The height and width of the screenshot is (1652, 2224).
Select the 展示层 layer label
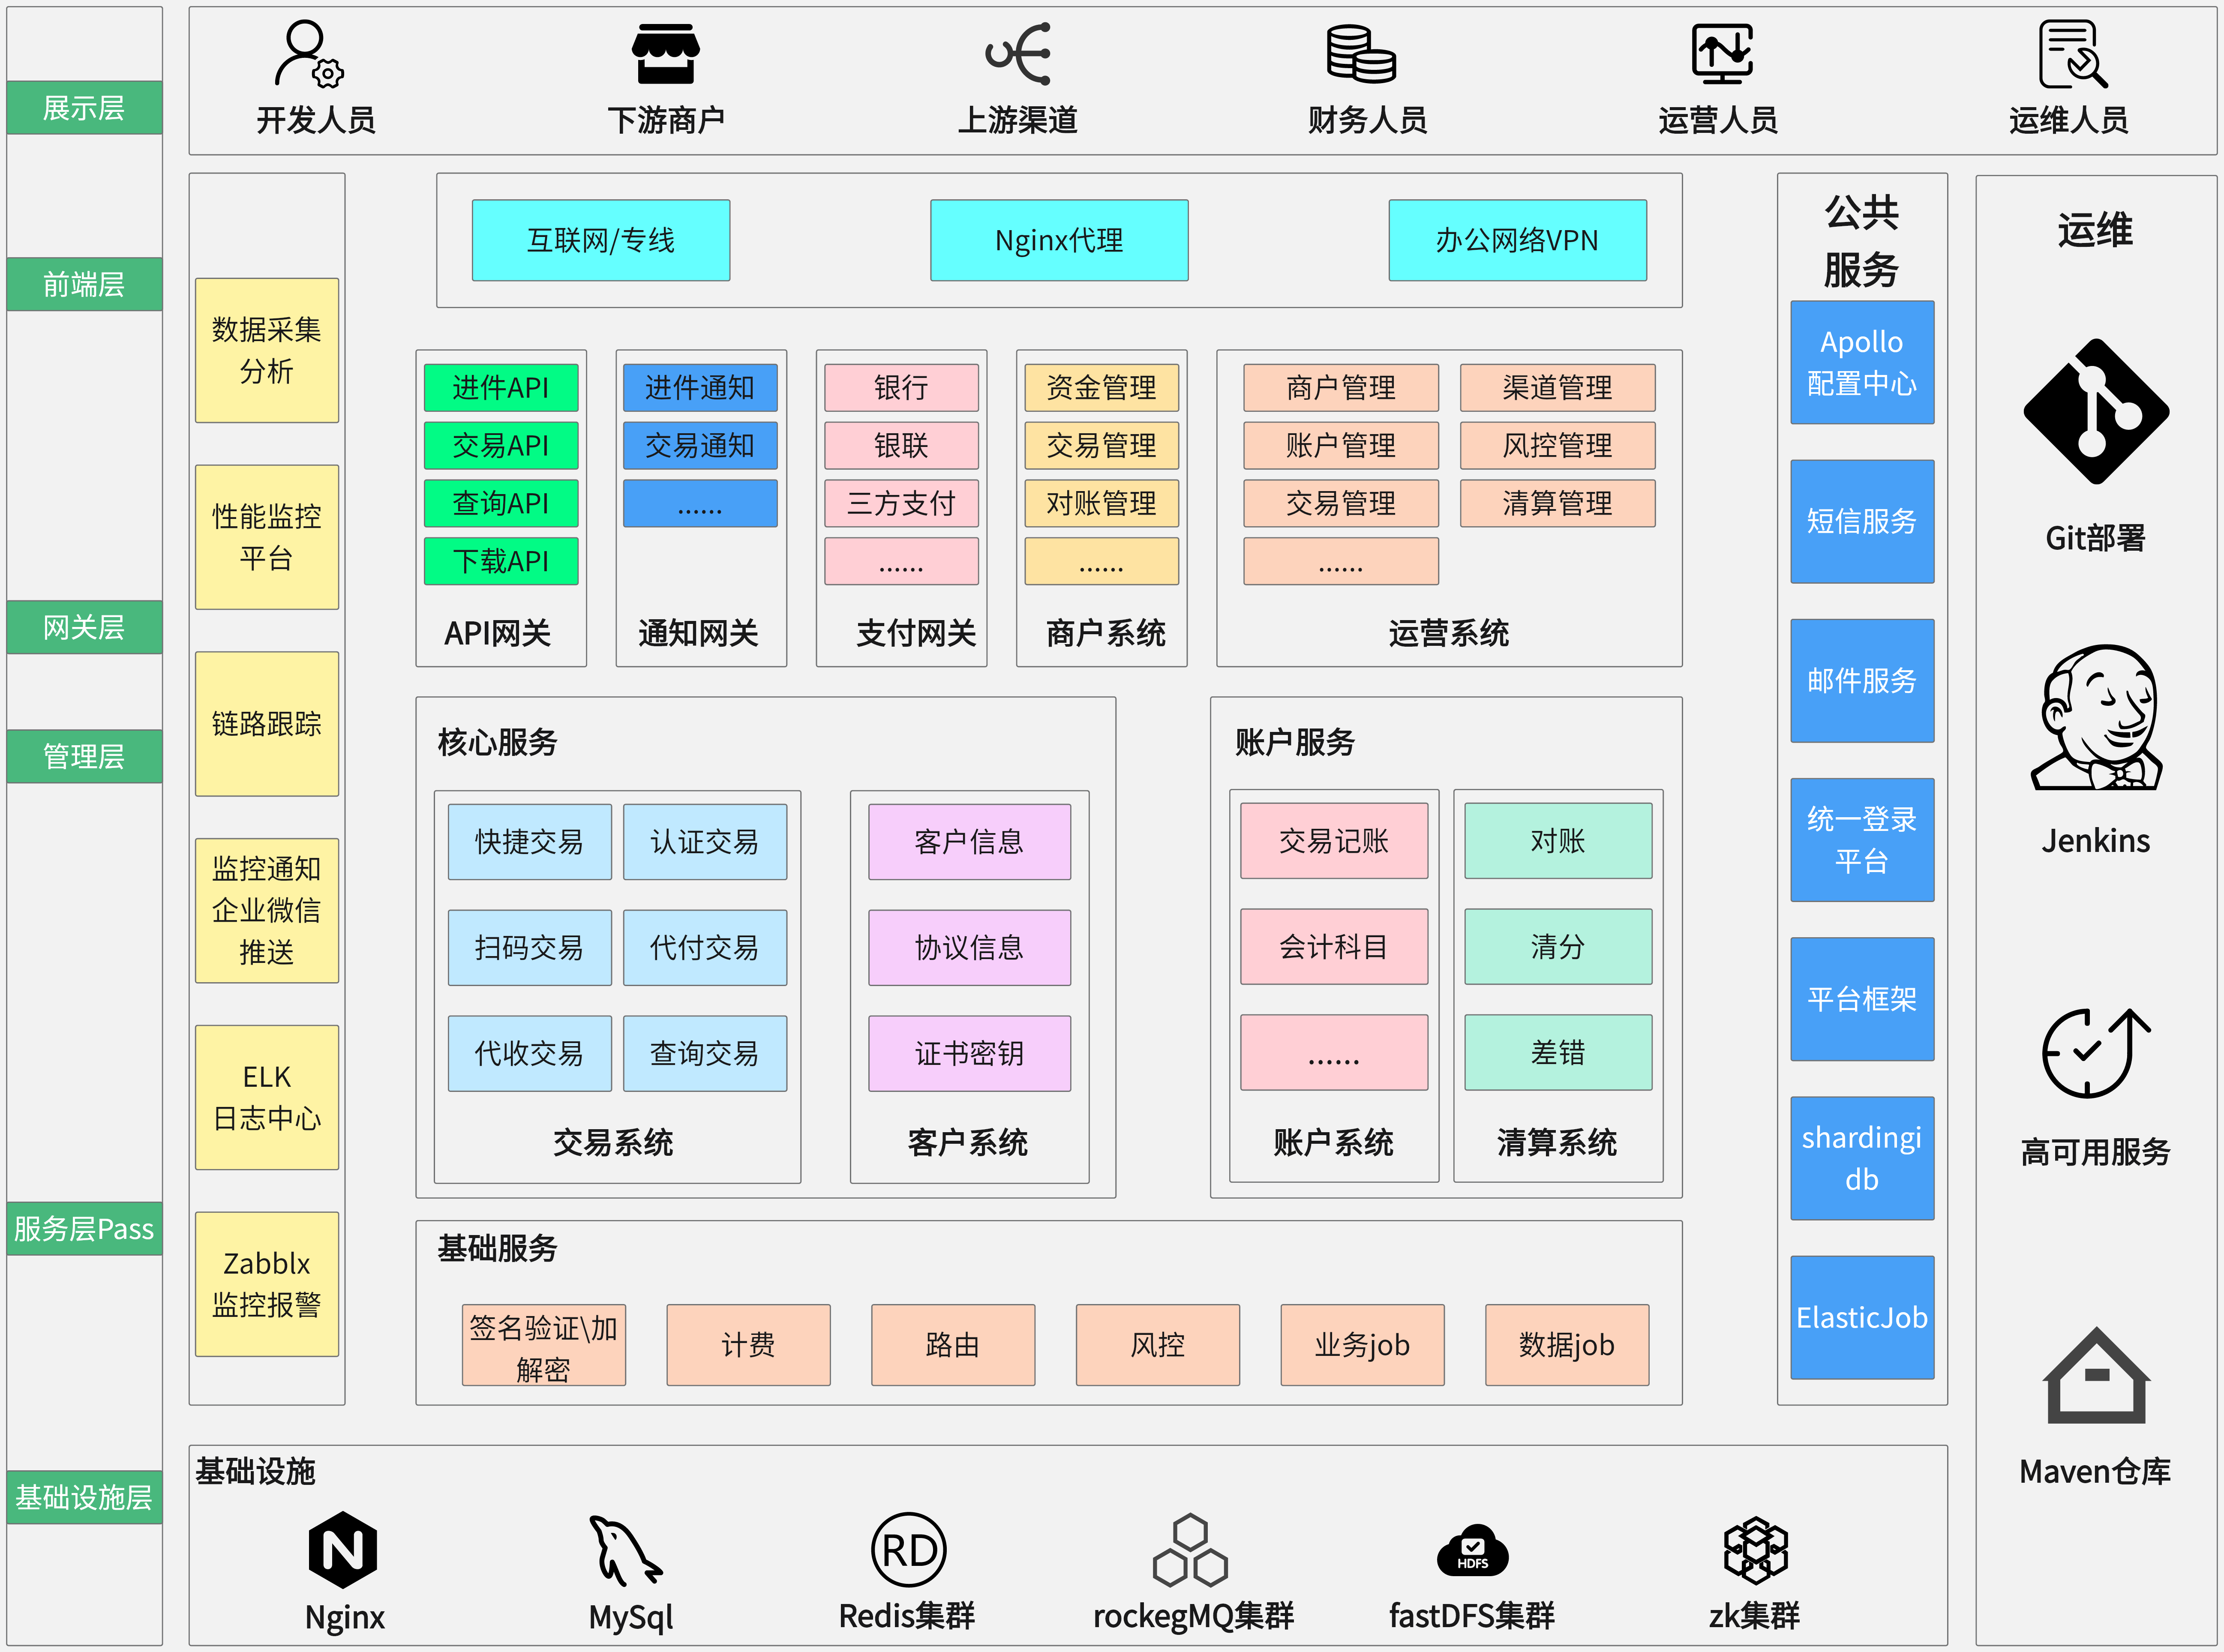(x=84, y=108)
